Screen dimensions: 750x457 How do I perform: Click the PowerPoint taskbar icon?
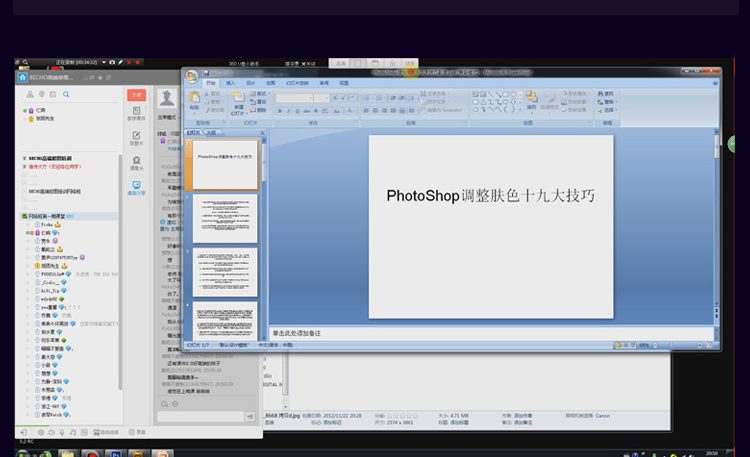162,453
